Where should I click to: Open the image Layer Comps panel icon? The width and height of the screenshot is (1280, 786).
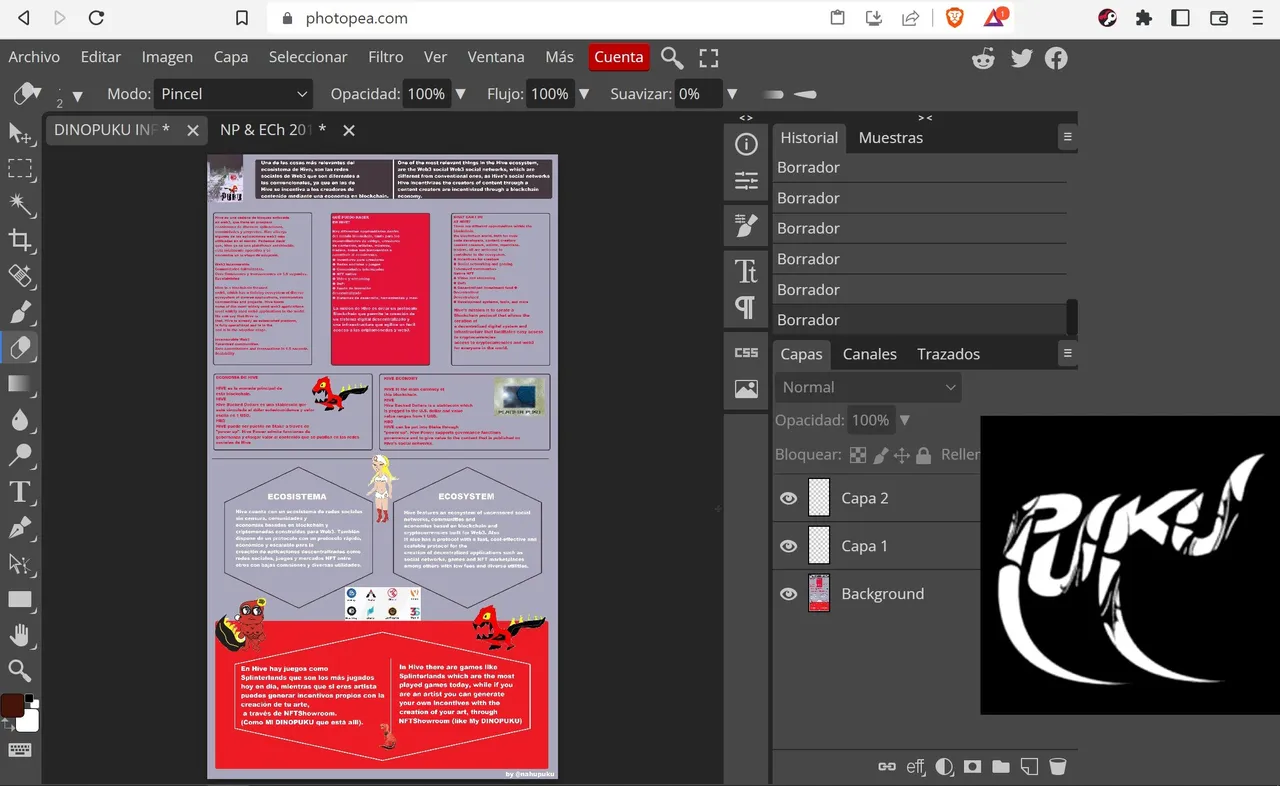(746, 390)
